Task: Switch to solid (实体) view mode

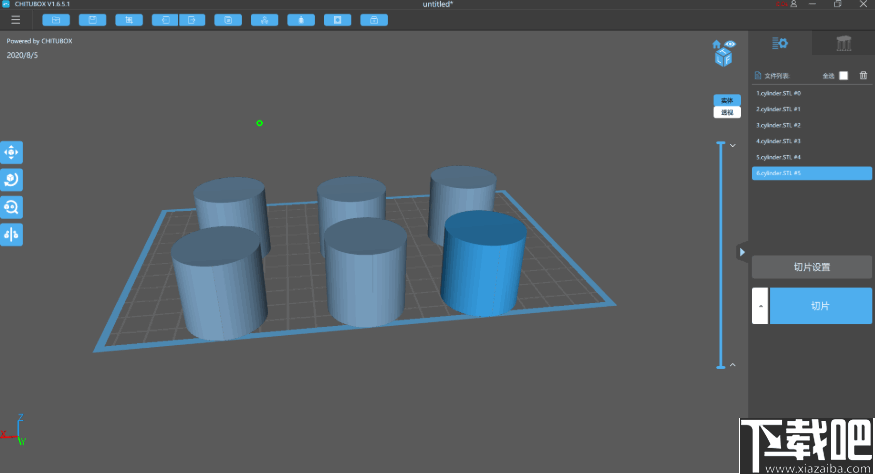Action: pos(727,100)
